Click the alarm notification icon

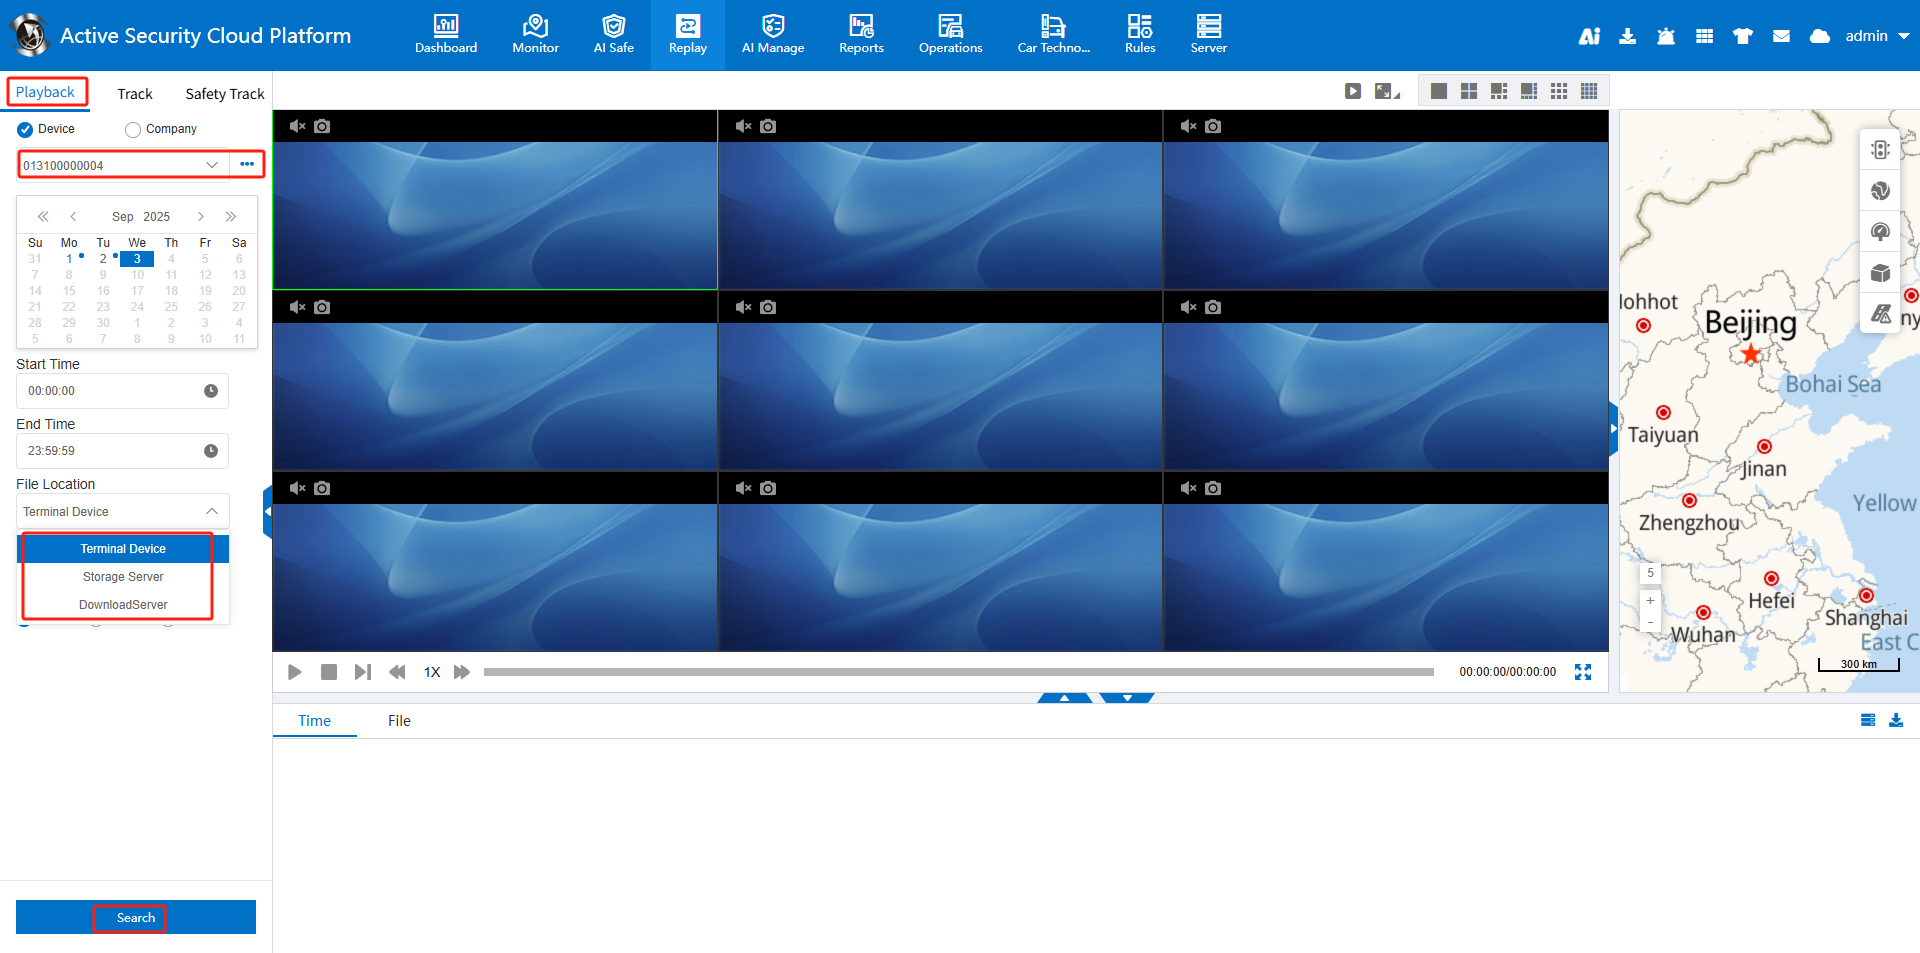[x=1666, y=37]
